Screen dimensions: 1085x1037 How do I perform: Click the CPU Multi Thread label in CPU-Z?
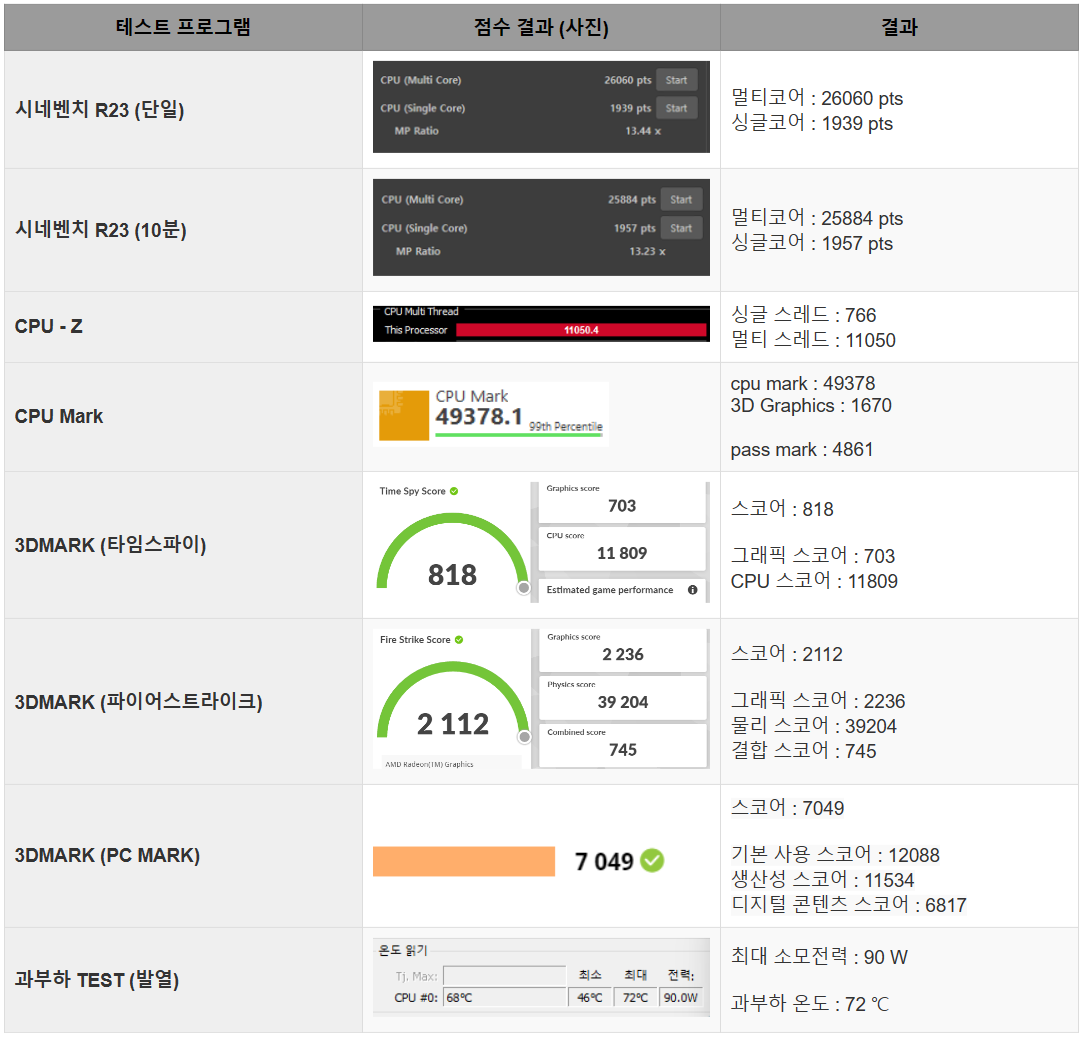tap(421, 312)
